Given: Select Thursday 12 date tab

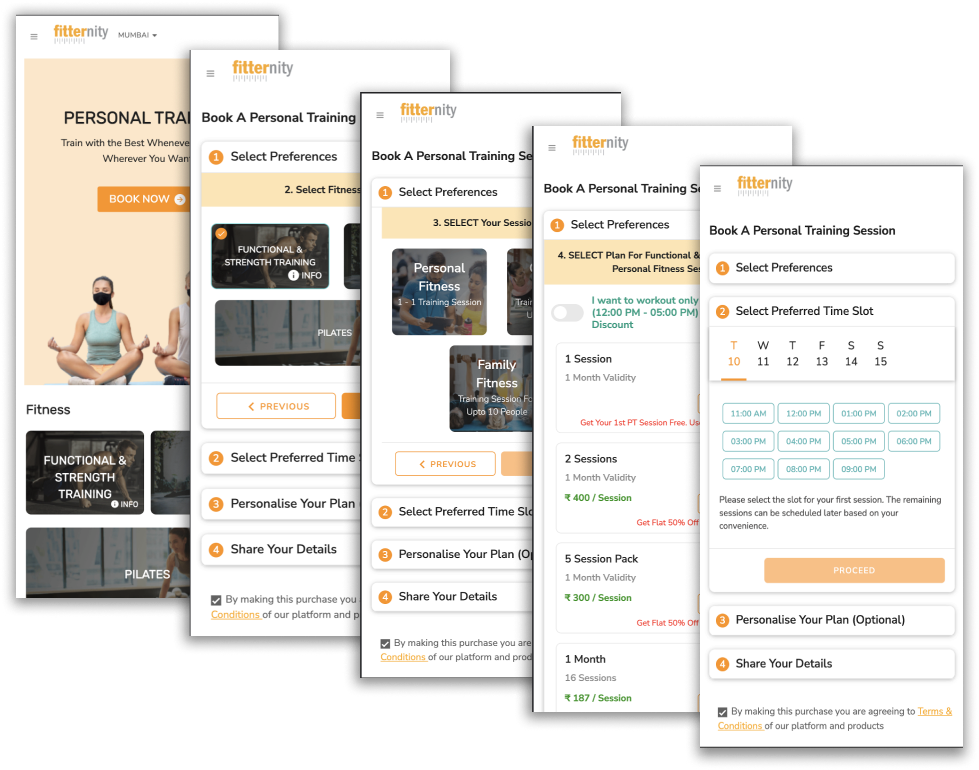Looking at the screenshot, I should click(x=792, y=354).
